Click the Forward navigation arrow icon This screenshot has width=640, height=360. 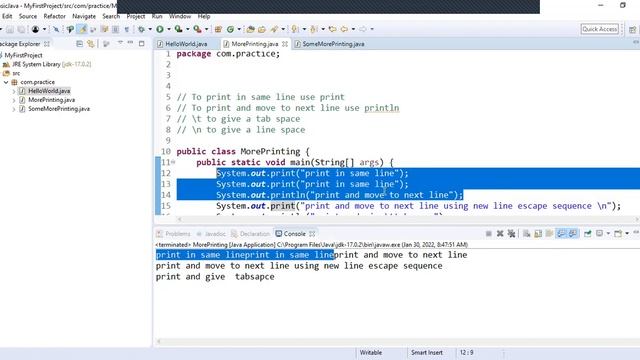362,29
